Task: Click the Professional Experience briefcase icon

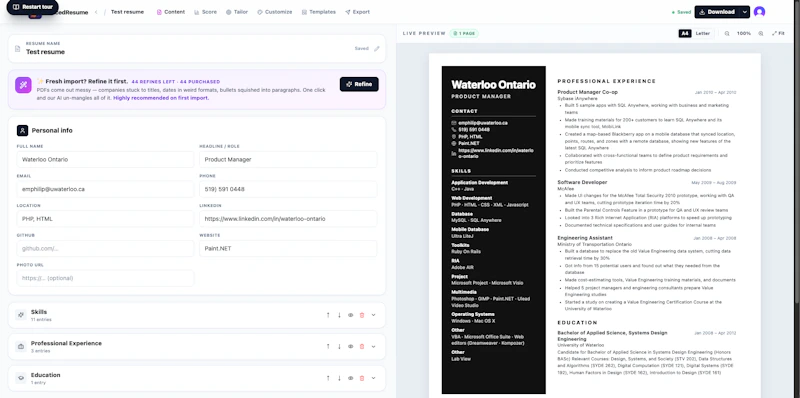Action: point(21,346)
